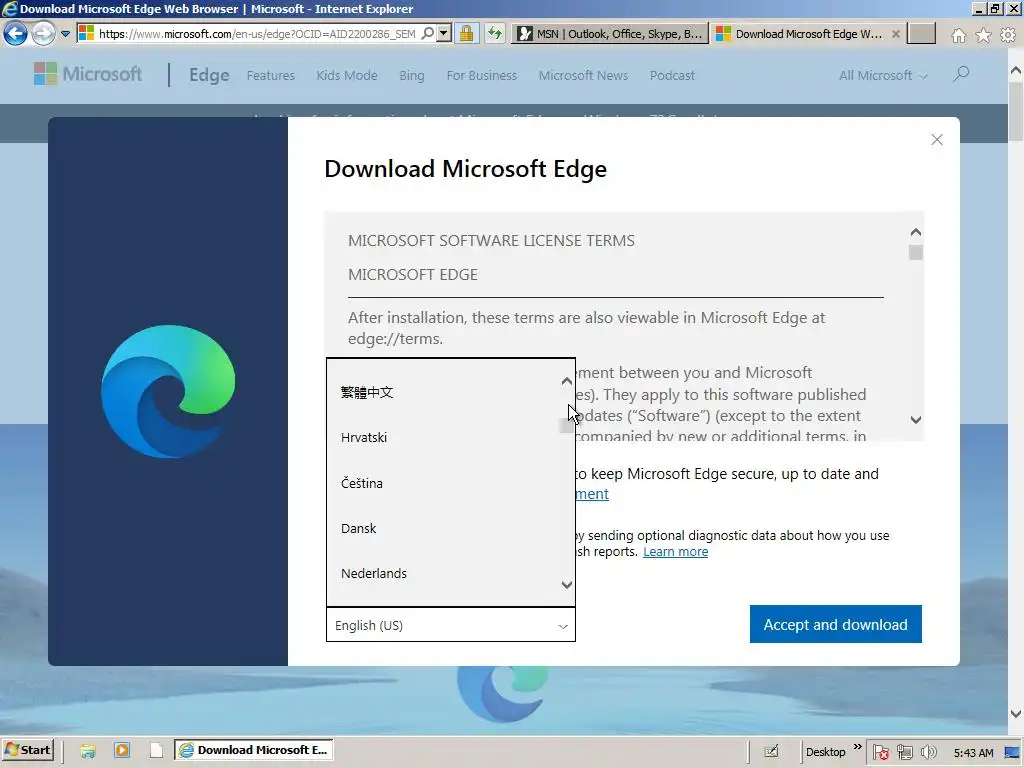Viewport: 1024px width, 768px height.
Task: Click the 5:43 AM clock
Action: [x=973, y=753]
